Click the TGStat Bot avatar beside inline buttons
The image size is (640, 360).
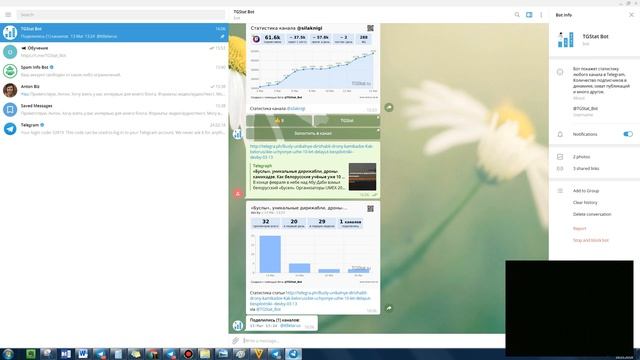click(x=238, y=134)
